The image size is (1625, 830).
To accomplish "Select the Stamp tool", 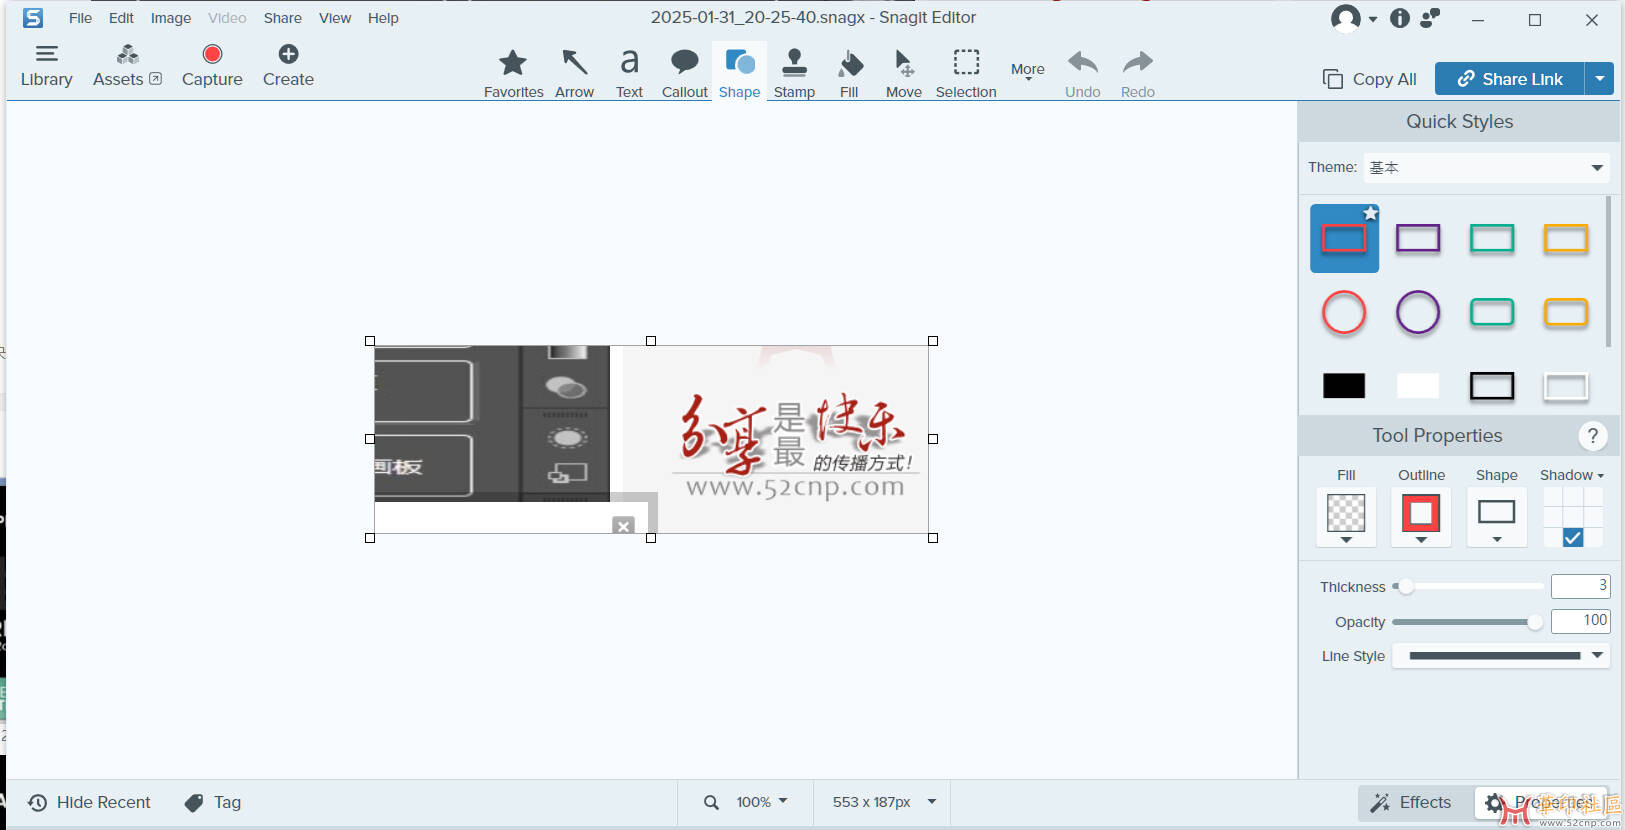I will pyautogui.click(x=794, y=73).
